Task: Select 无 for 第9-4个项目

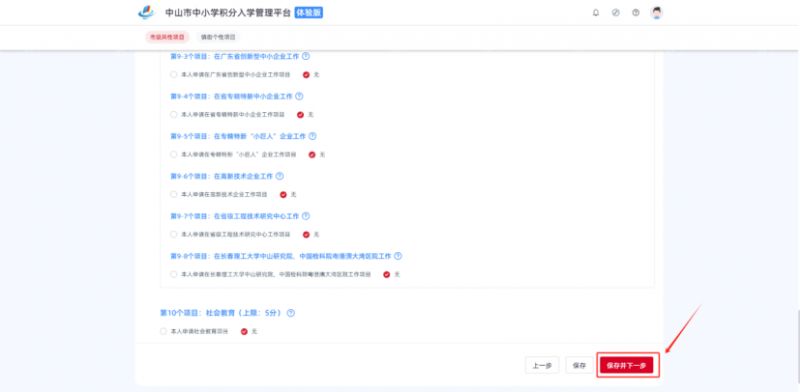Action: click(x=301, y=114)
